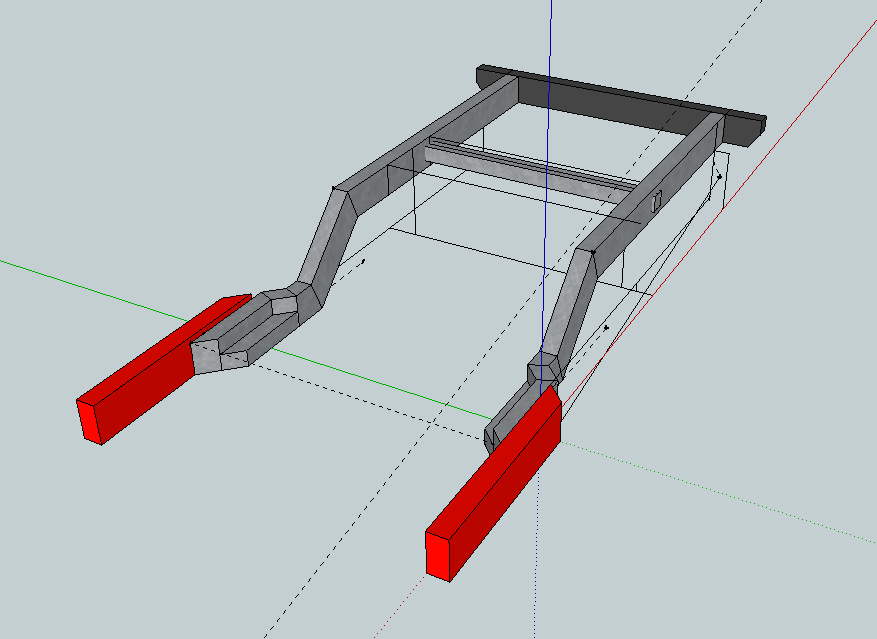
Task: Select the middle cross member between rails
Action: coord(530,168)
